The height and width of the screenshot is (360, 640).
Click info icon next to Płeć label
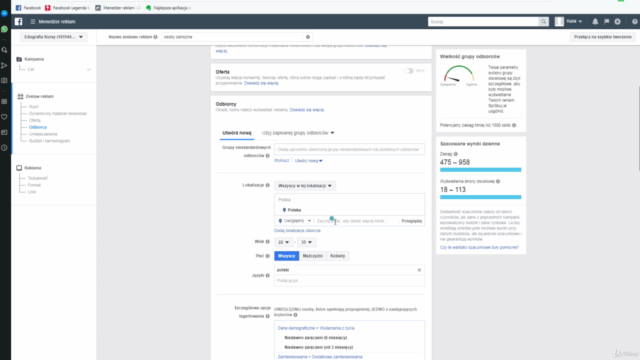pyautogui.click(x=268, y=256)
